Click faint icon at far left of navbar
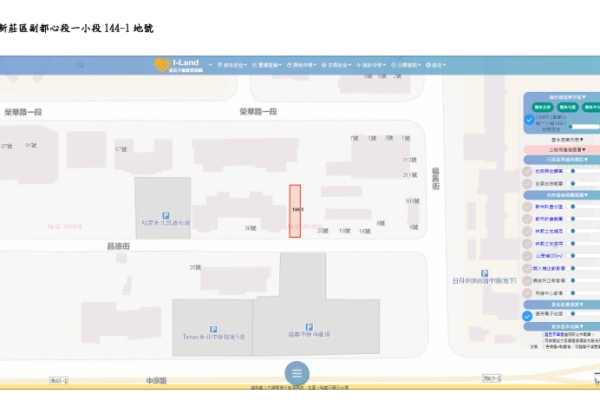 [80, 65]
